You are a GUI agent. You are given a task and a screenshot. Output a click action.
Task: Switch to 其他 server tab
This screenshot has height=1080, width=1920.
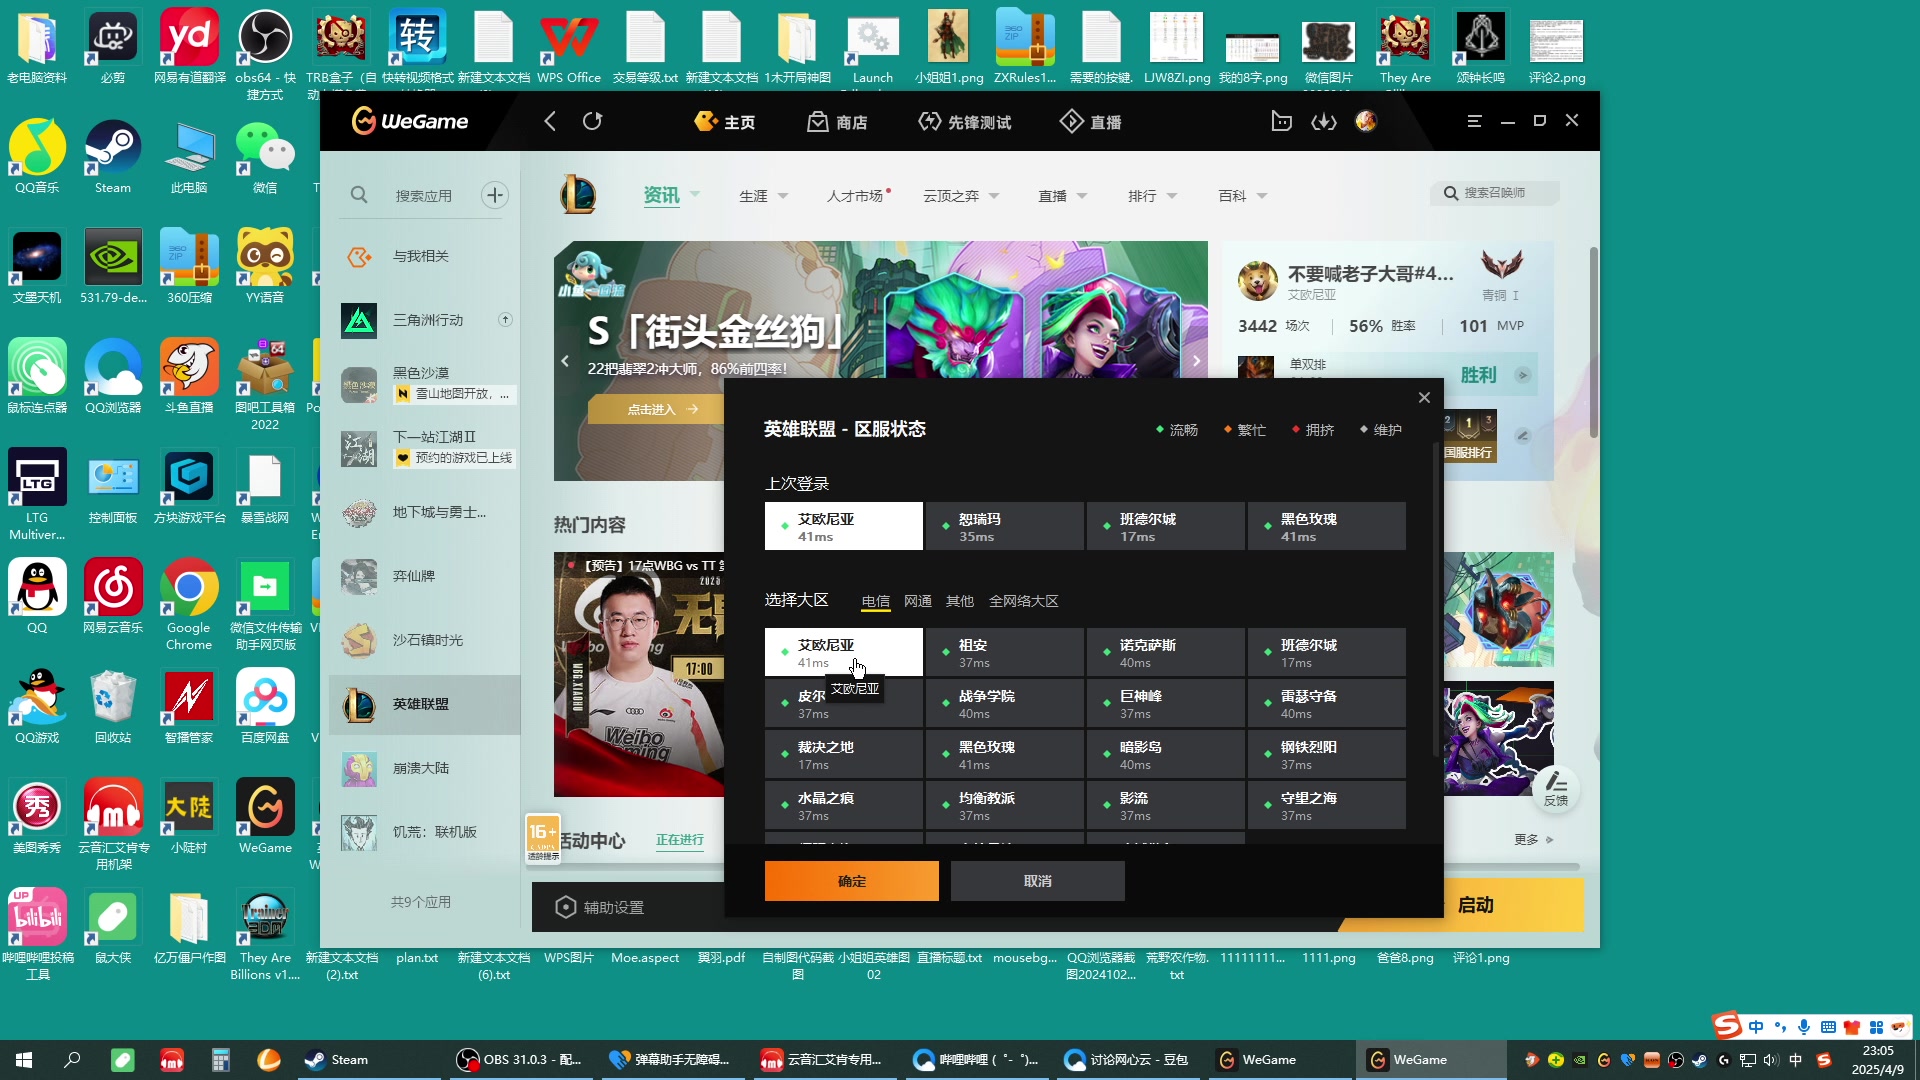(x=960, y=601)
